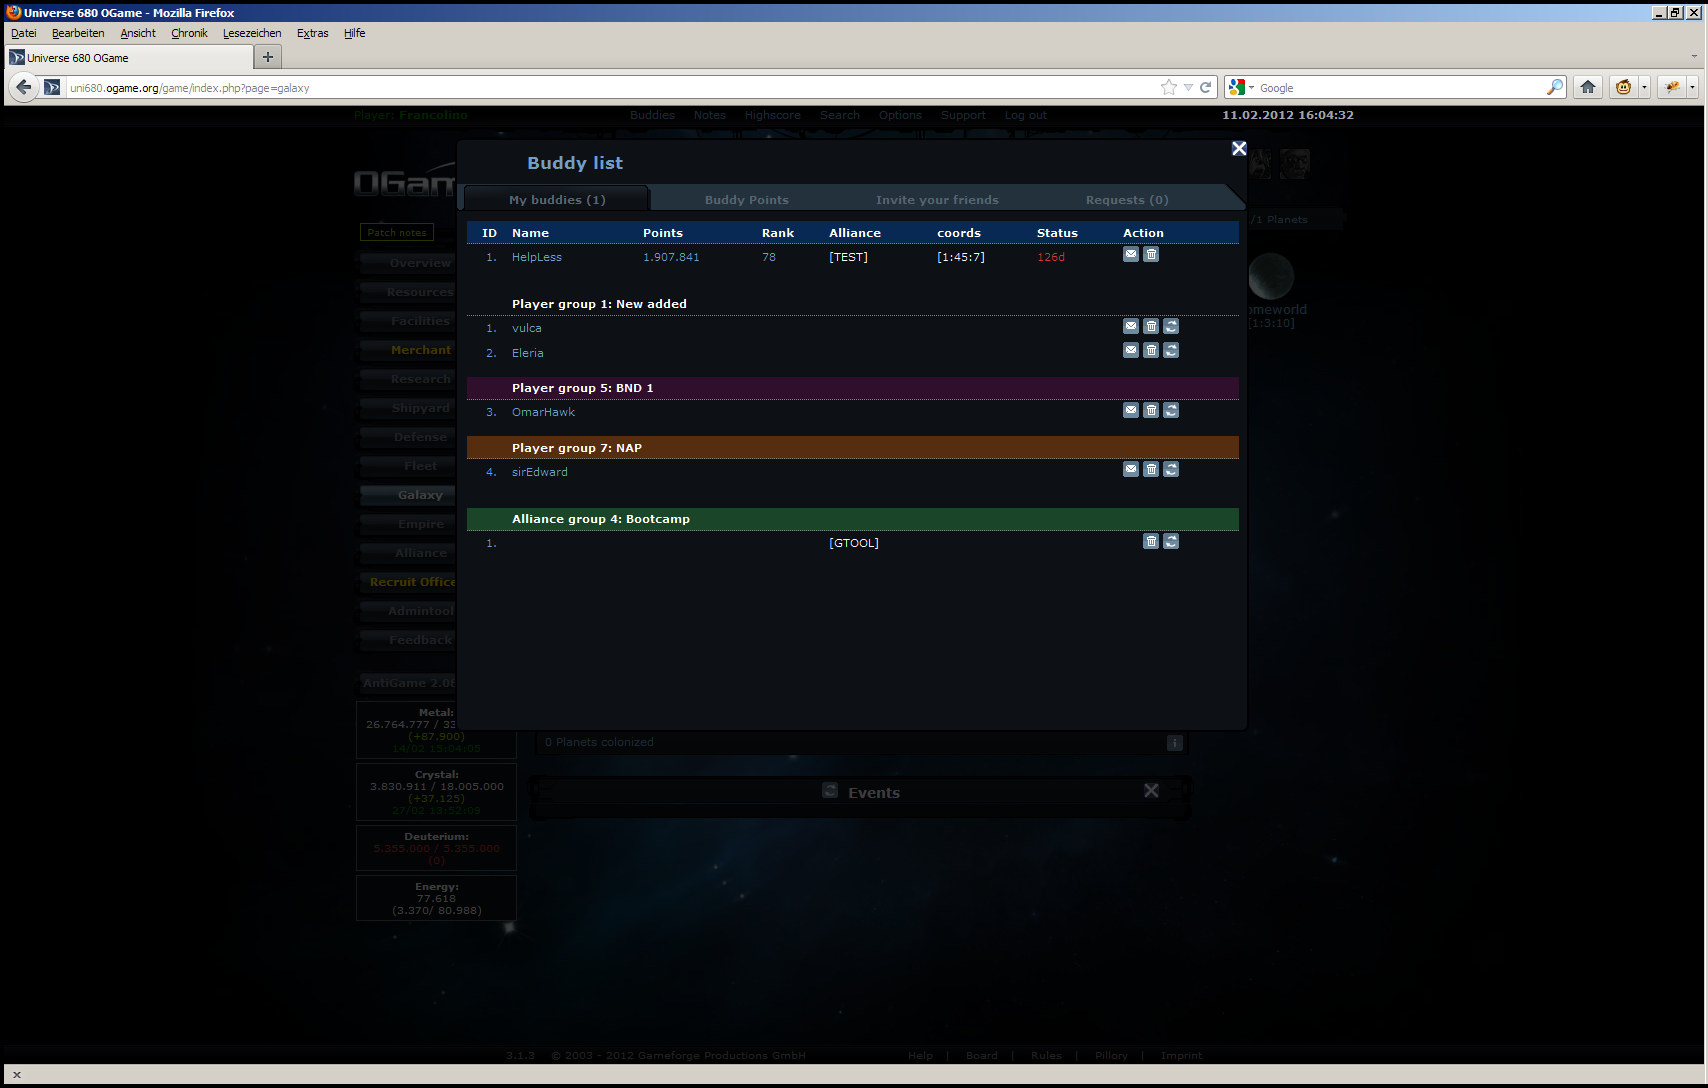Screen dimensions: 1708x1088
Task: Move sirEdward to another group
Action: (x=1171, y=469)
